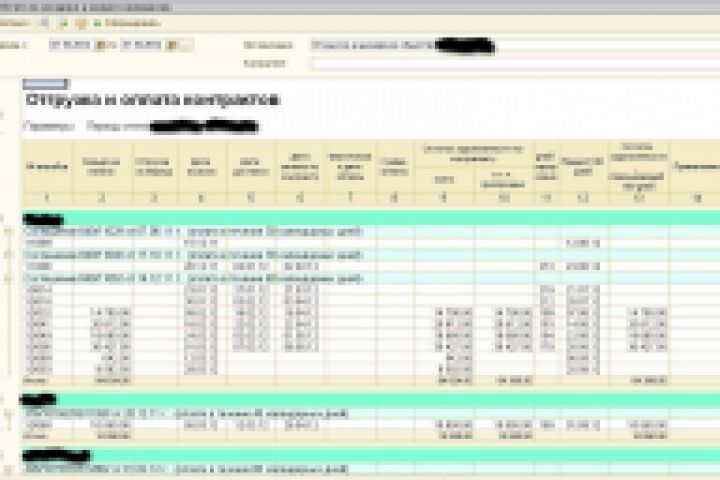The width and height of the screenshot is (720, 480).
Task: Click the period start date field
Action: point(71,45)
